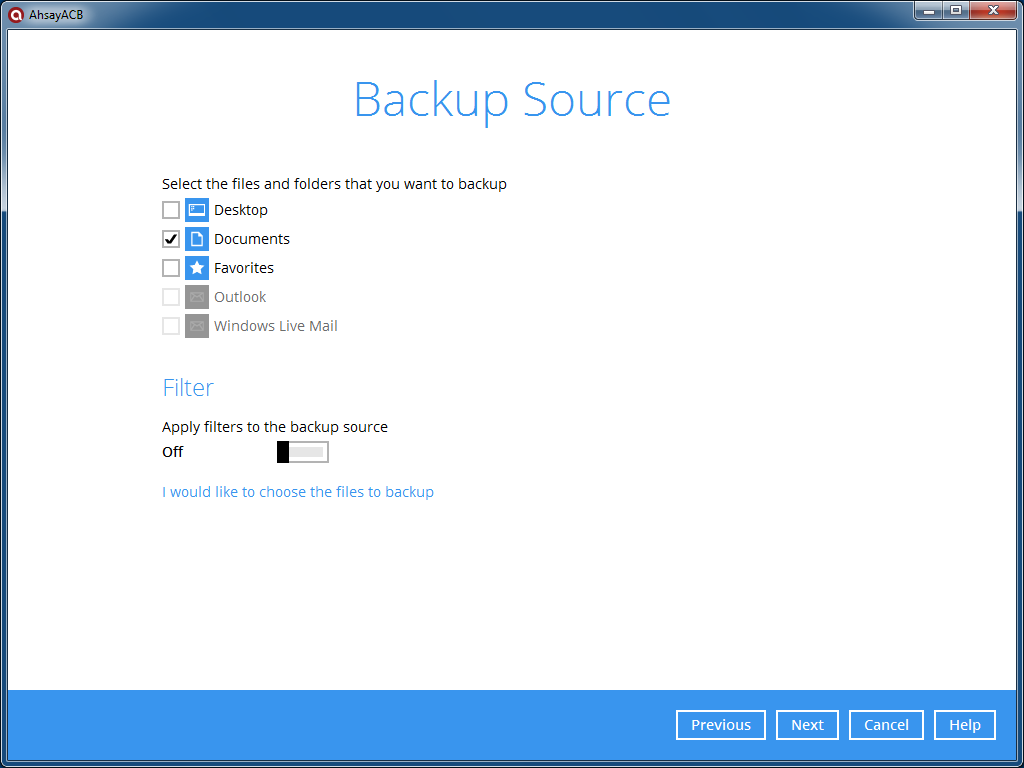Go back with the Previous button
The width and height of the screenshot is (1024, 768).
pyautogui.click(x=720, y=725)
